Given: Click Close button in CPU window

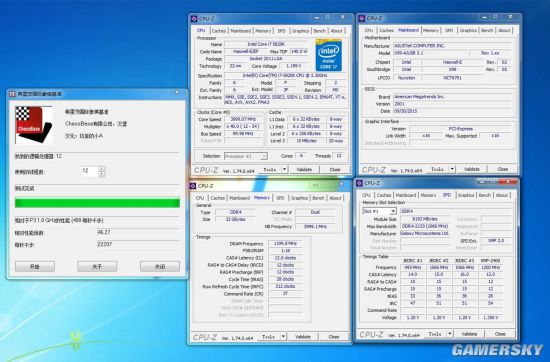Looking at the screenshot, I should point(335,169).
